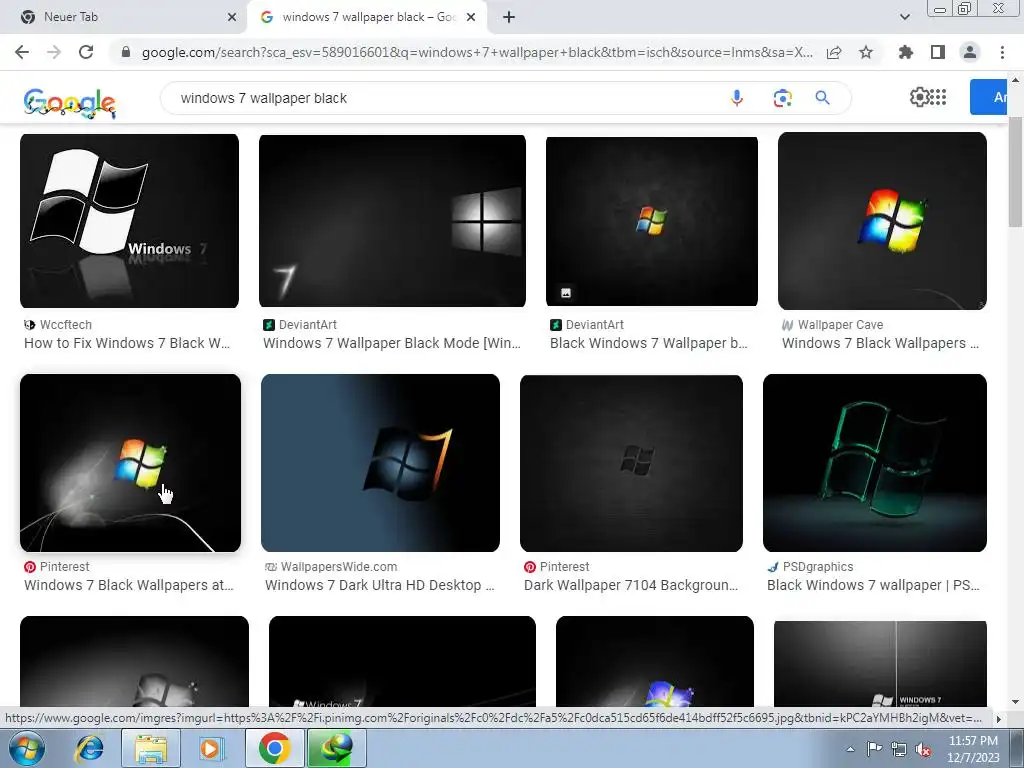This screenshot has height=768, width=1024.
Task: Open WallpapersWide blue Windows 7 image
Action: pyautogui.click(x=380, y=463)
